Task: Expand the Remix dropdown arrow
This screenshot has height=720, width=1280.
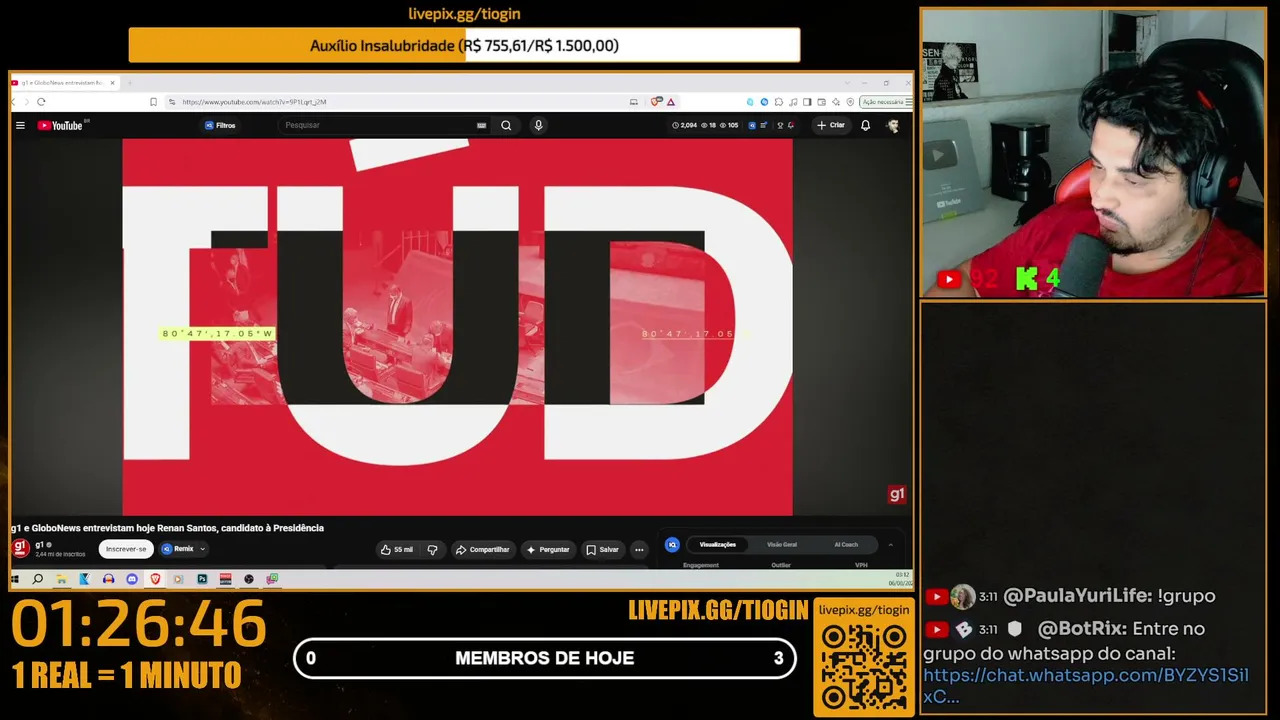Action: pos(202,549)
